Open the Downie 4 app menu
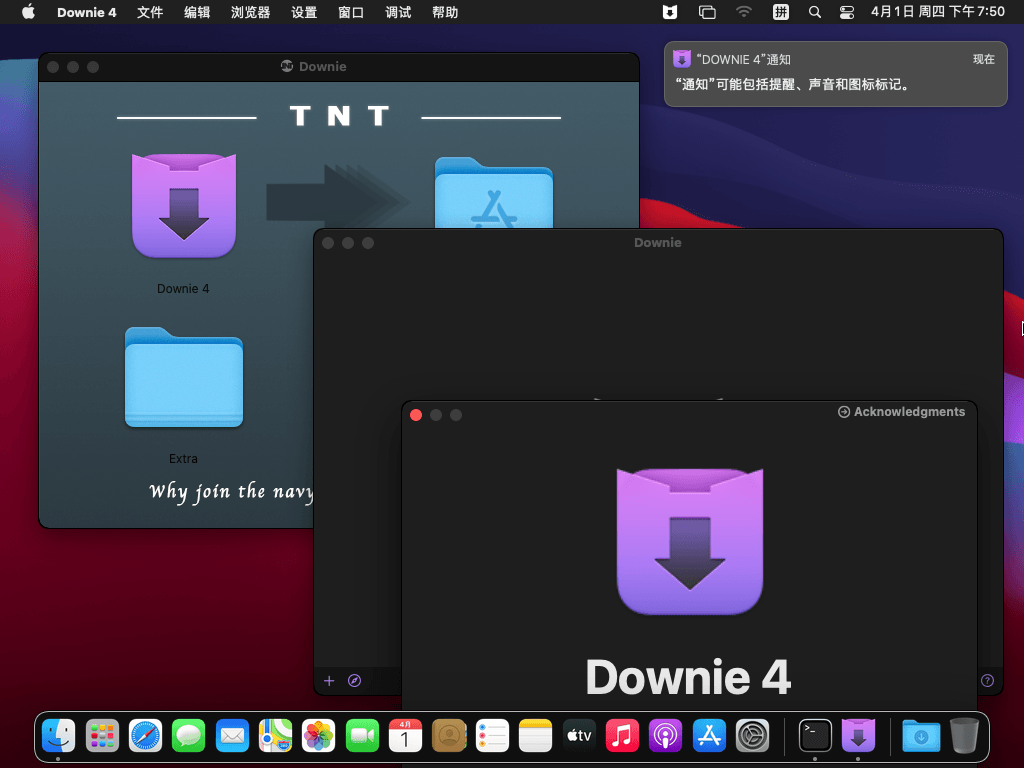This screenshot has height=768, width=1024. click(x=86, y=12)
